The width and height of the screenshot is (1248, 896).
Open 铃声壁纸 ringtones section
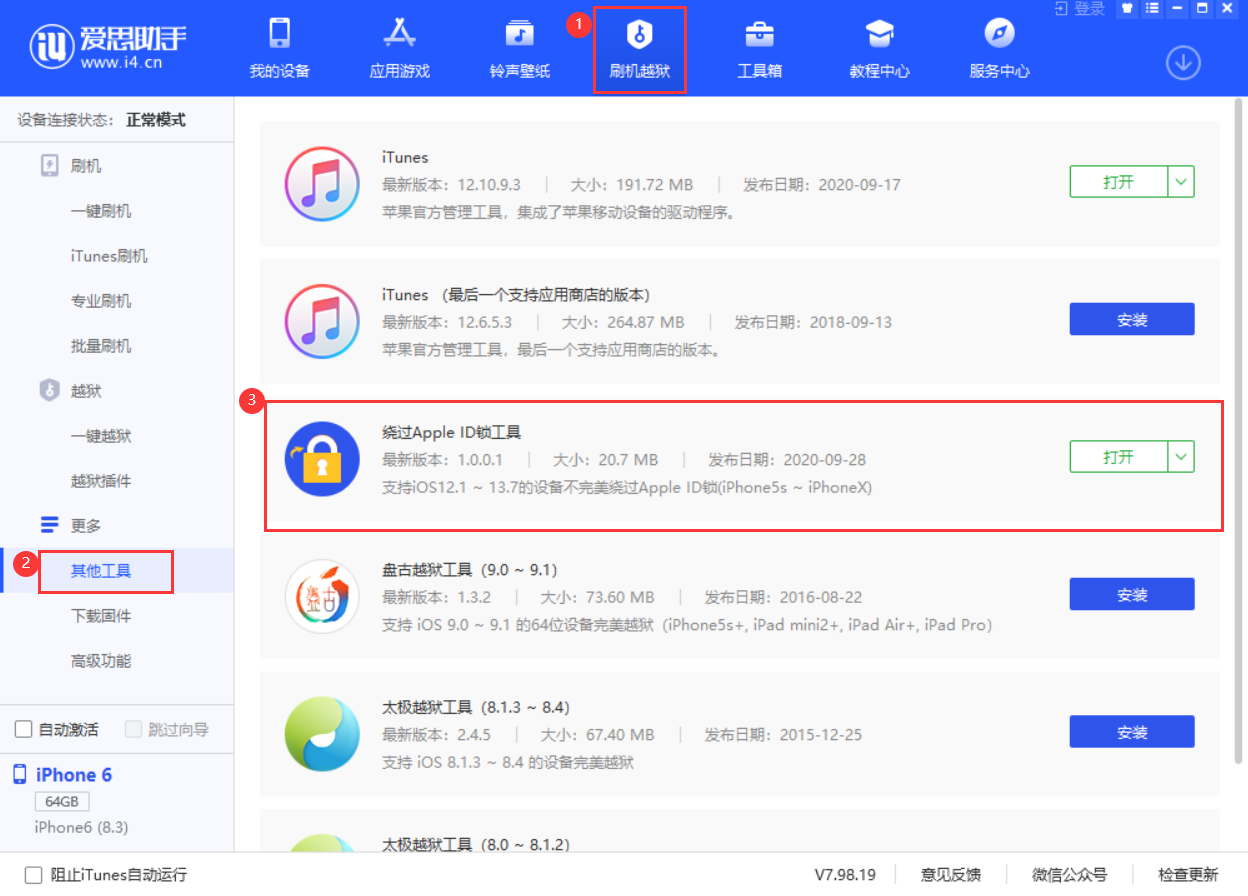[x=519, y=48]
